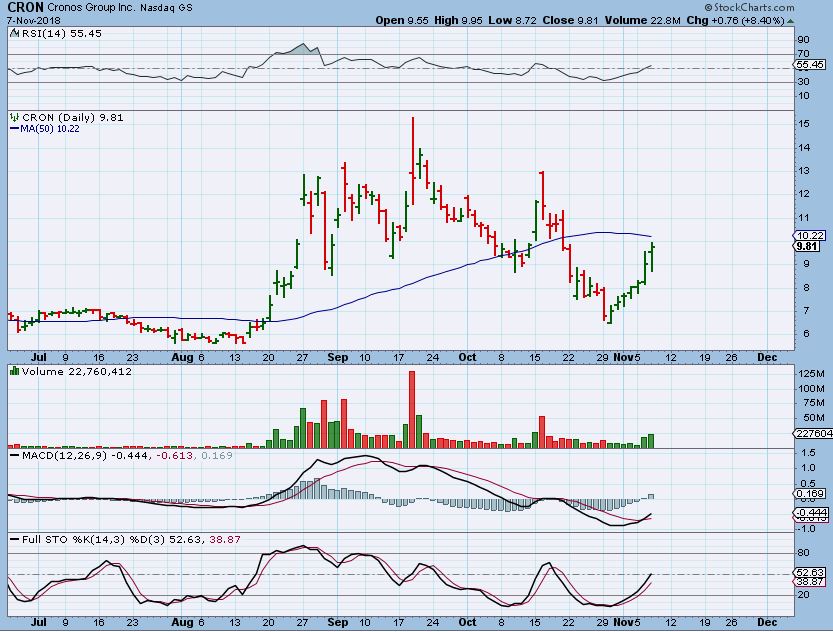Select the 10.22 moving average price label
Viewport: 833px width, 632px height.
[808, 235]
